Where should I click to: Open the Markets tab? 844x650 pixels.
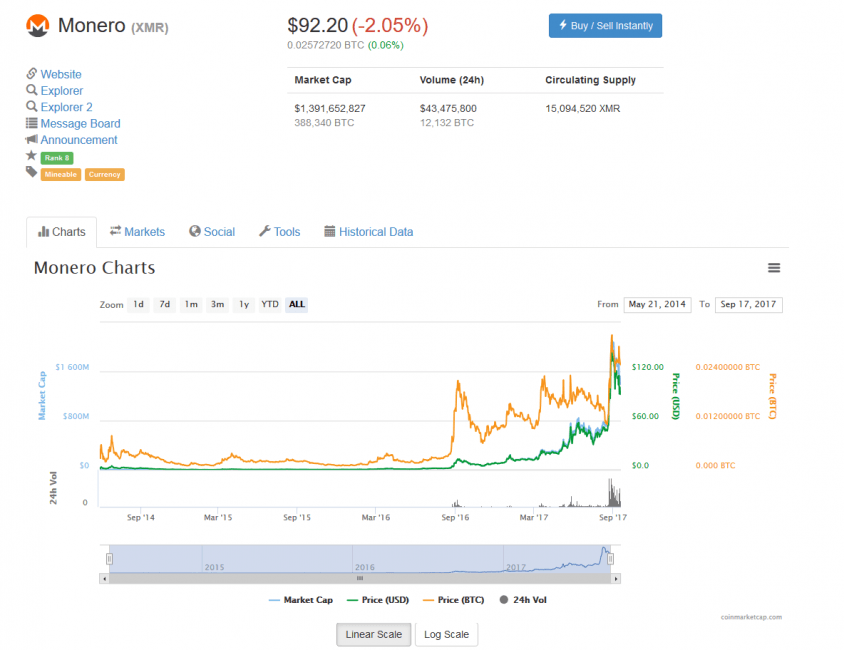coord(137,232)
